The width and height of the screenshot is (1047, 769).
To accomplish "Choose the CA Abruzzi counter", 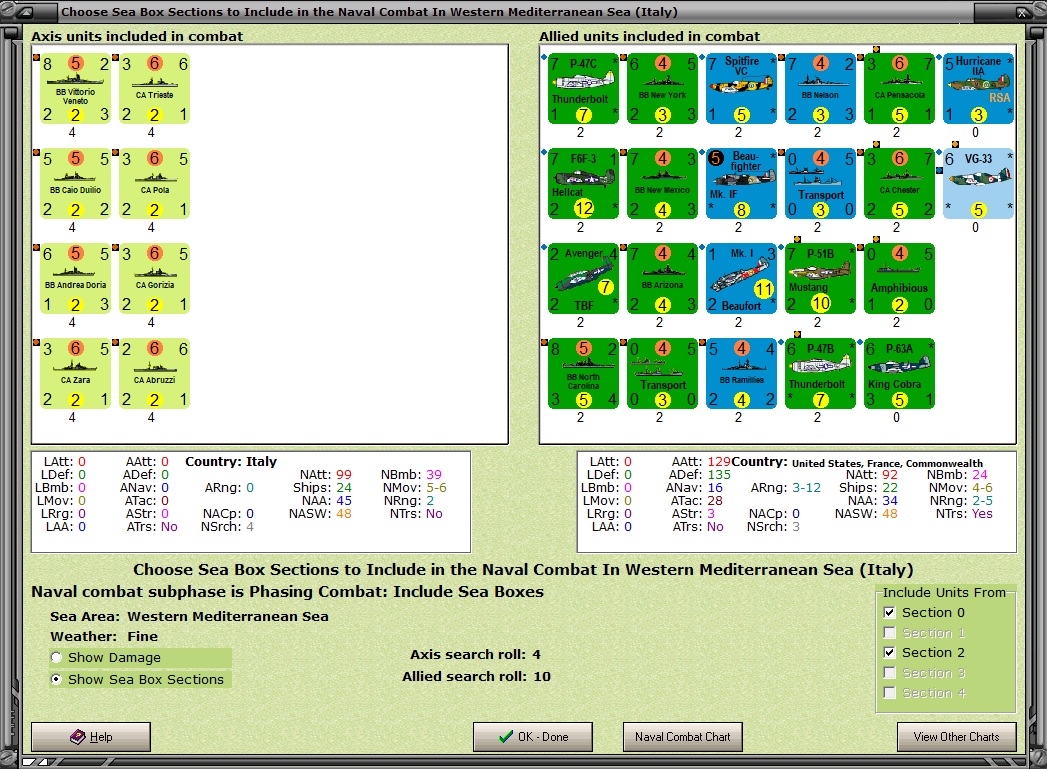I will tap(154, 373).
